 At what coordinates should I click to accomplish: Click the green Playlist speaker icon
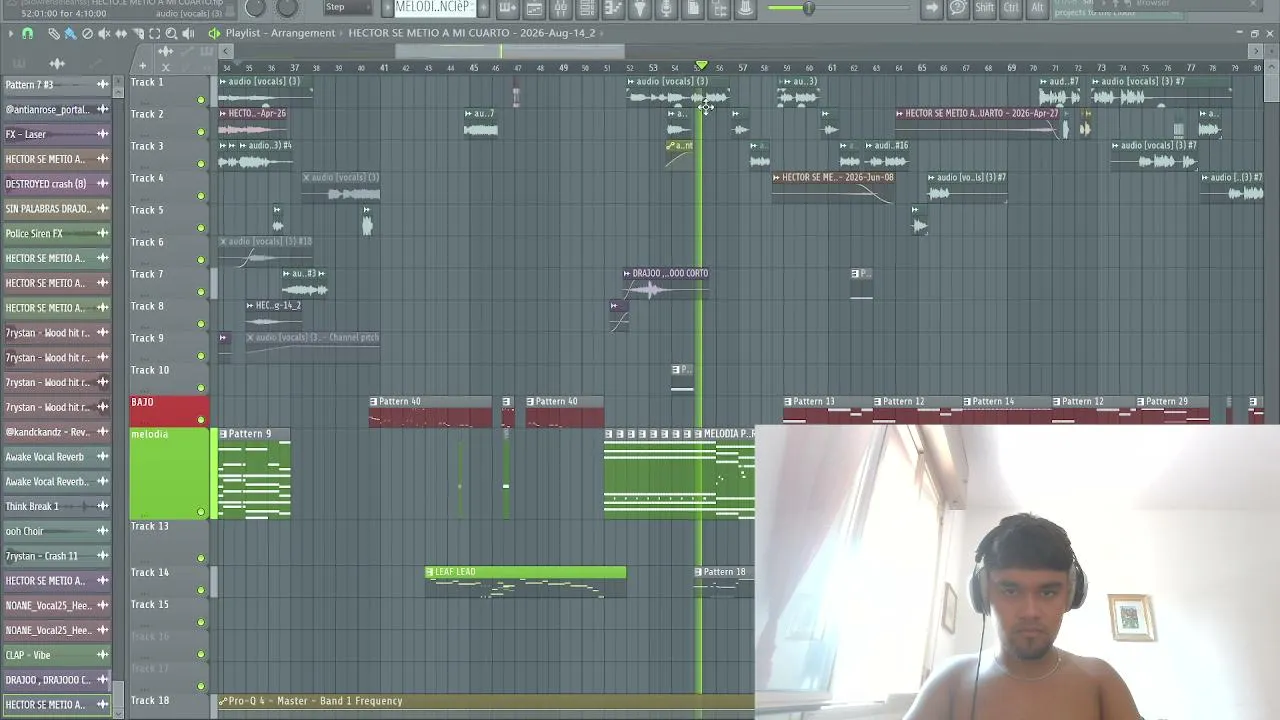(x=214, y=33)
